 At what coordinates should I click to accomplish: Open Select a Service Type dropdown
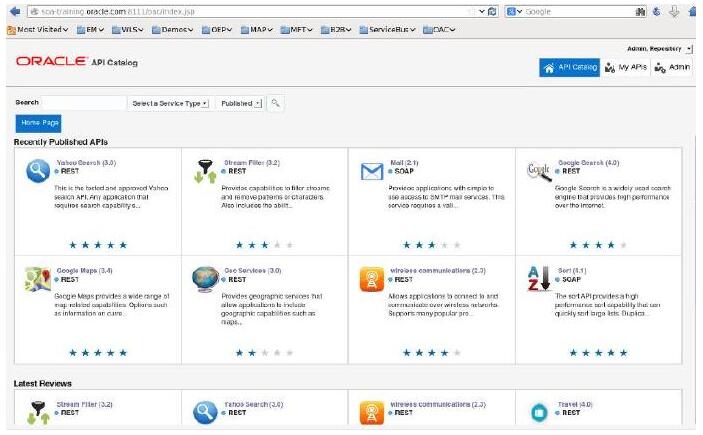coord(170,104)
